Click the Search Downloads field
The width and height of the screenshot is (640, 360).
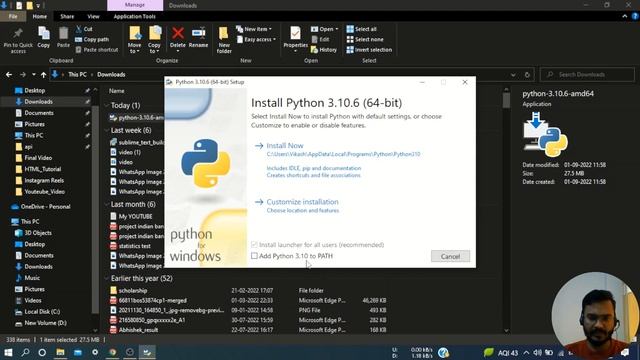point(587,75)
